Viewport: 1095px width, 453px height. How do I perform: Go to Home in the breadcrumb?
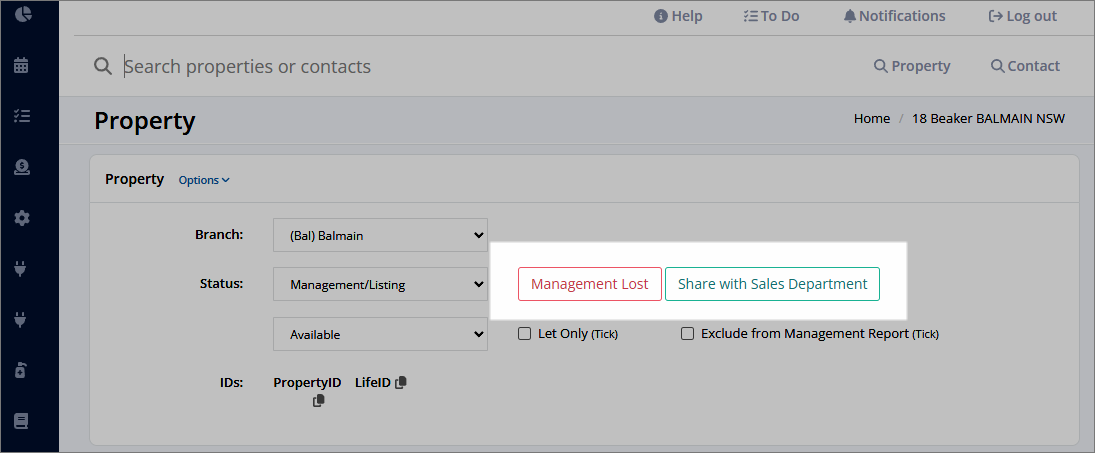tap(872, 119)
